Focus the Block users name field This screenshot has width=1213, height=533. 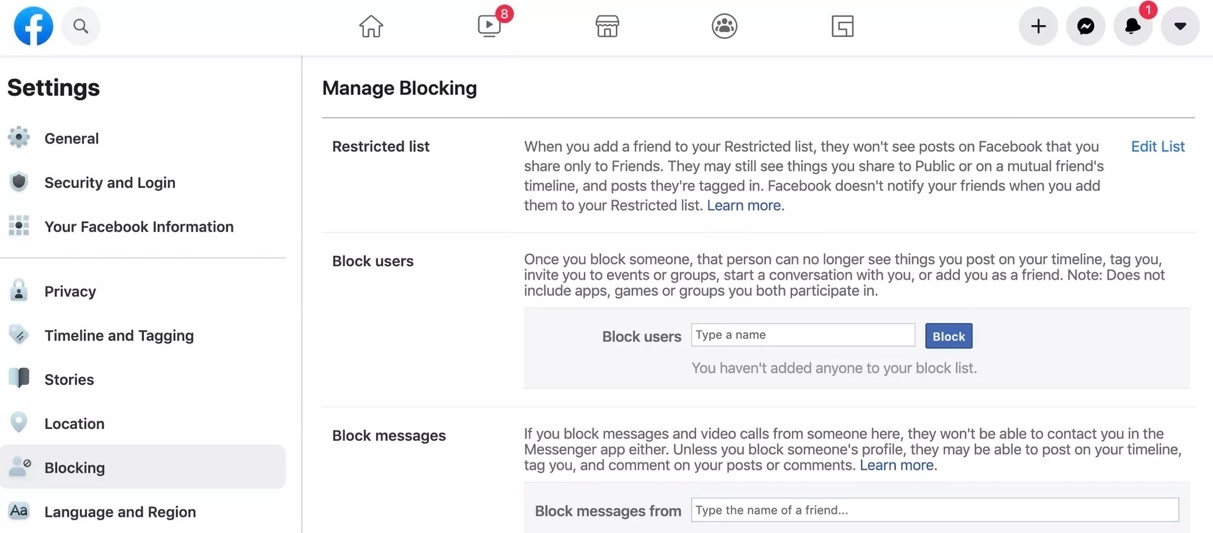tap(802, 335)
